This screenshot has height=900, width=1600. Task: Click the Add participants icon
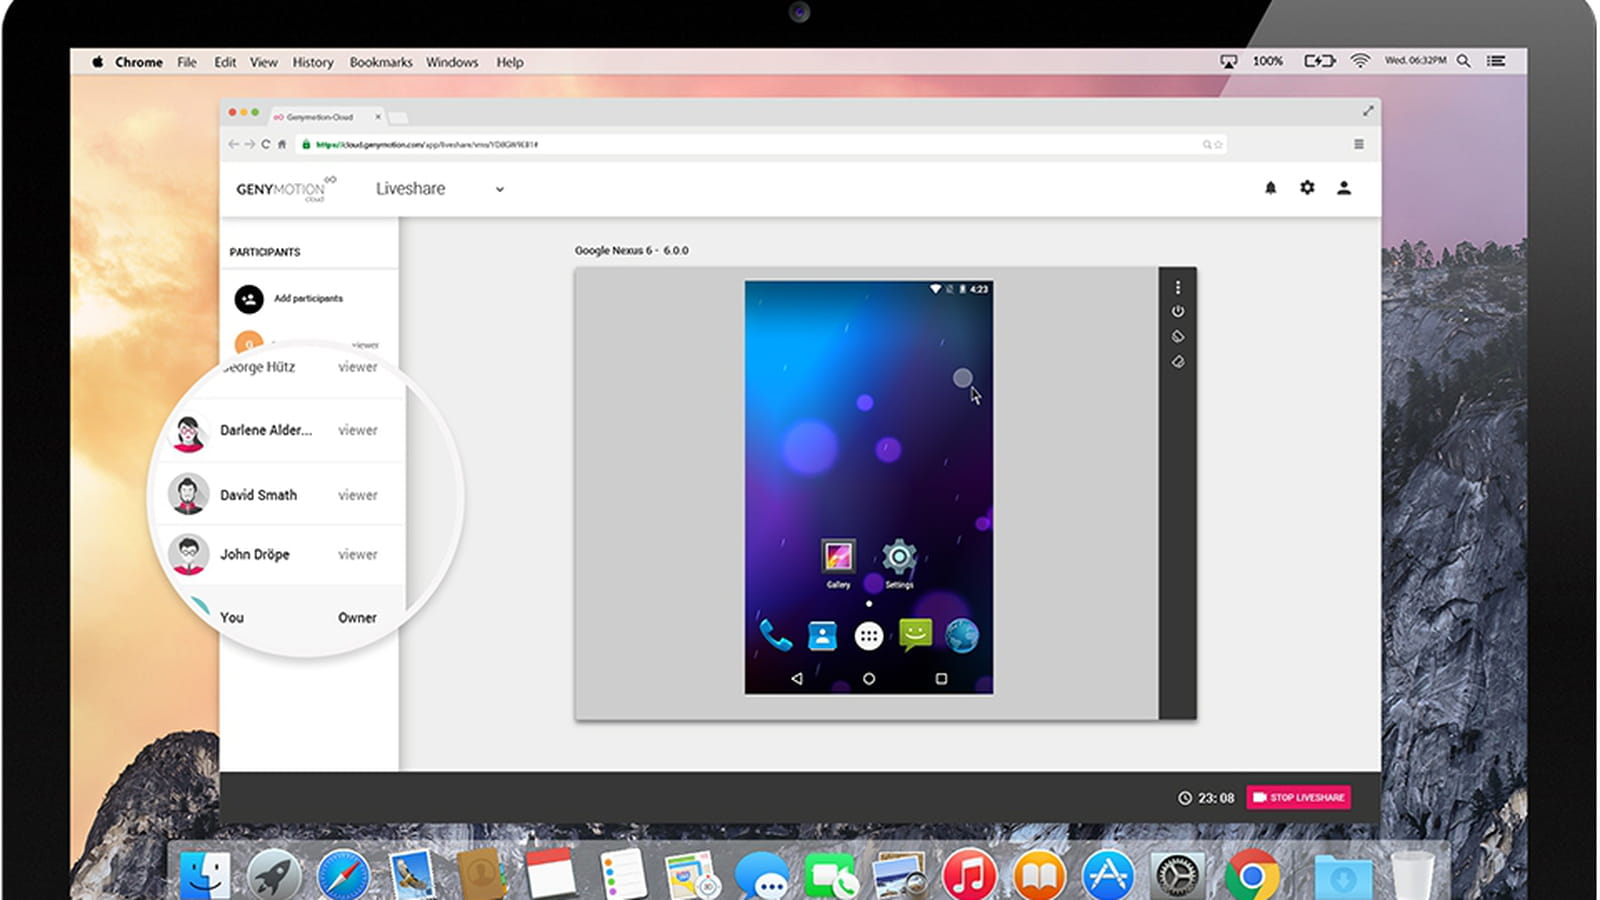[249, 298]
